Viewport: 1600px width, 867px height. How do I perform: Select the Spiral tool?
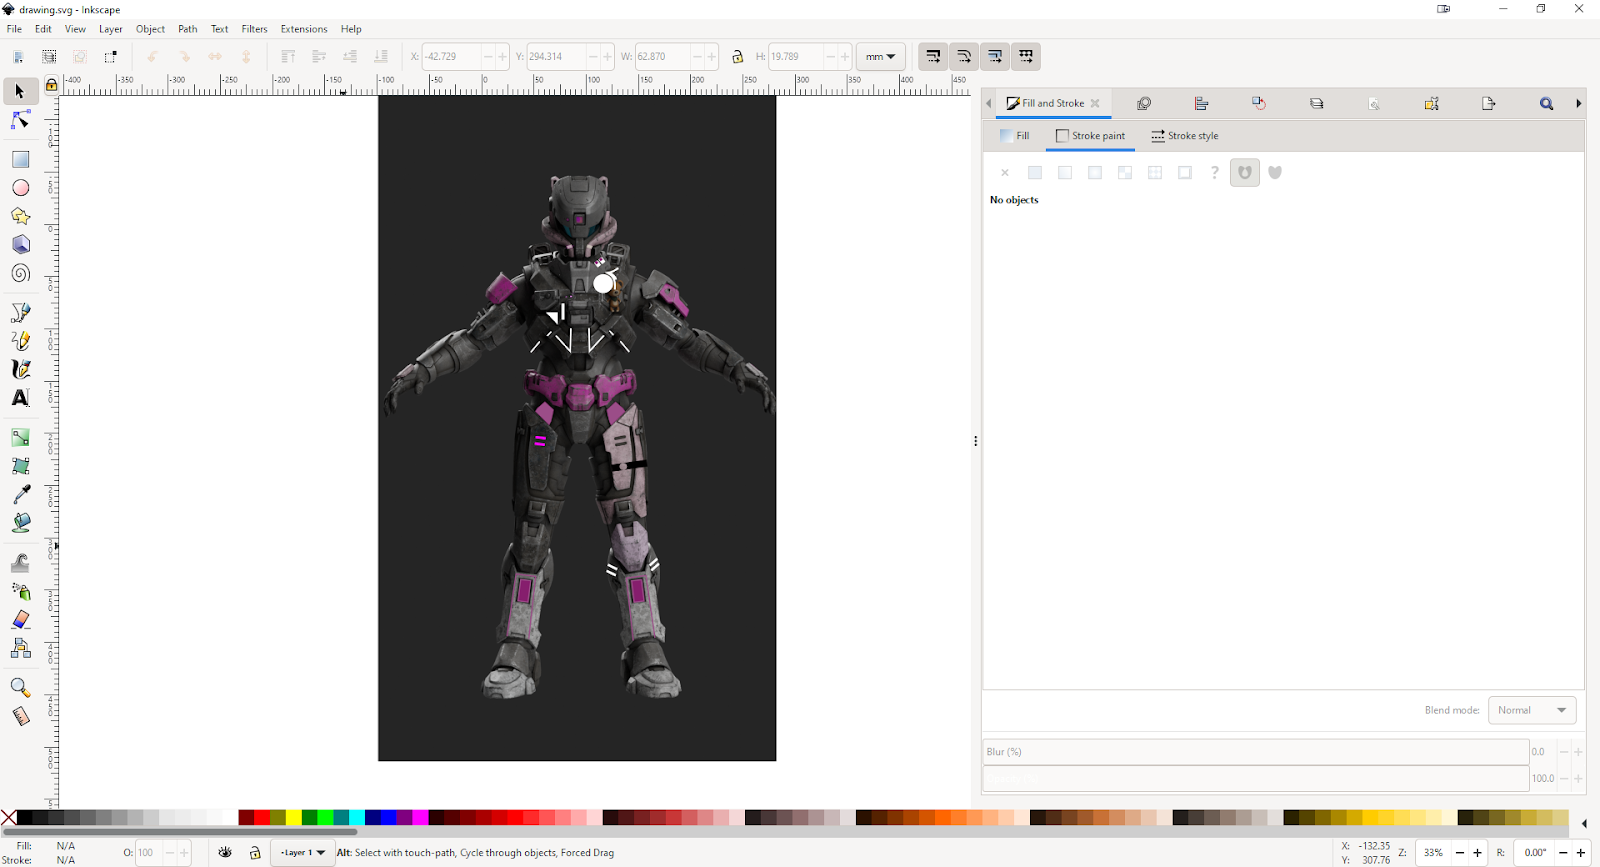tap(20, 273)
